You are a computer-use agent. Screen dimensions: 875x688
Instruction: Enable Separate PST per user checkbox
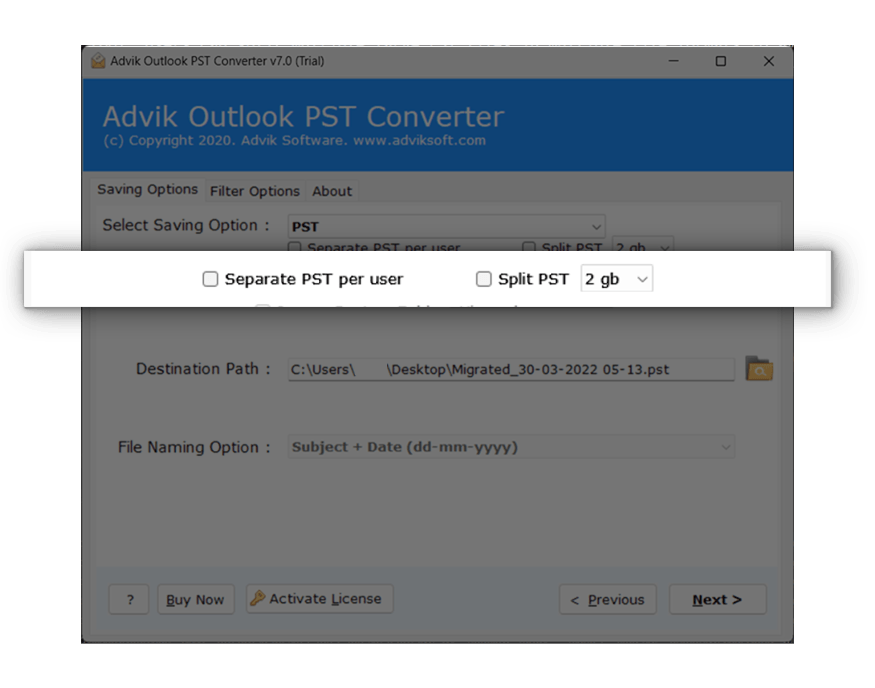pos(210,279)
